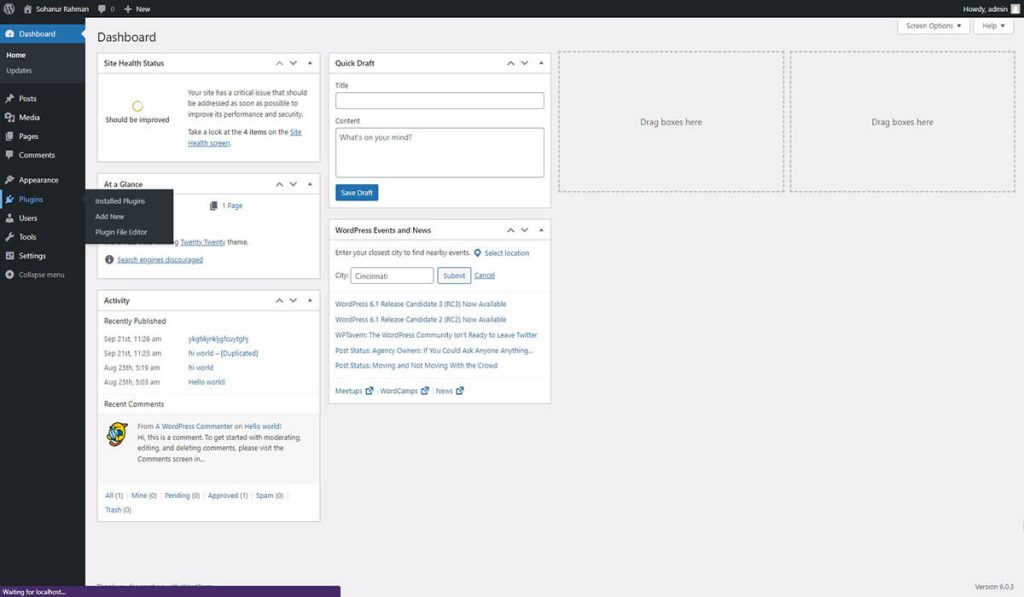This screenshot has width=1024, height=597.
Task: Click the Select location pin icon
Action: click(477, 253)
